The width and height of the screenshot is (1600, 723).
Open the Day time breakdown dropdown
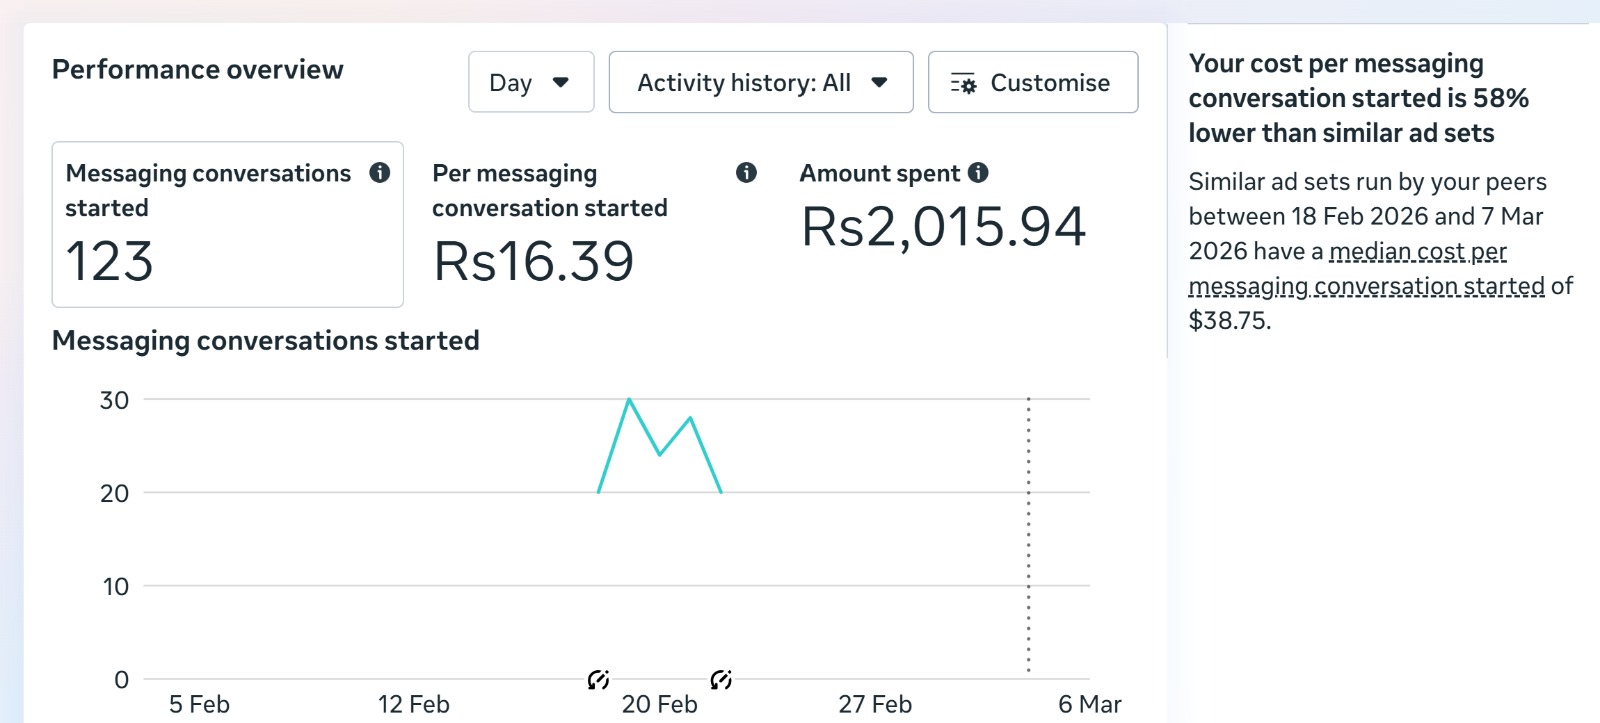pyautogui.click(x=531, y=82)
